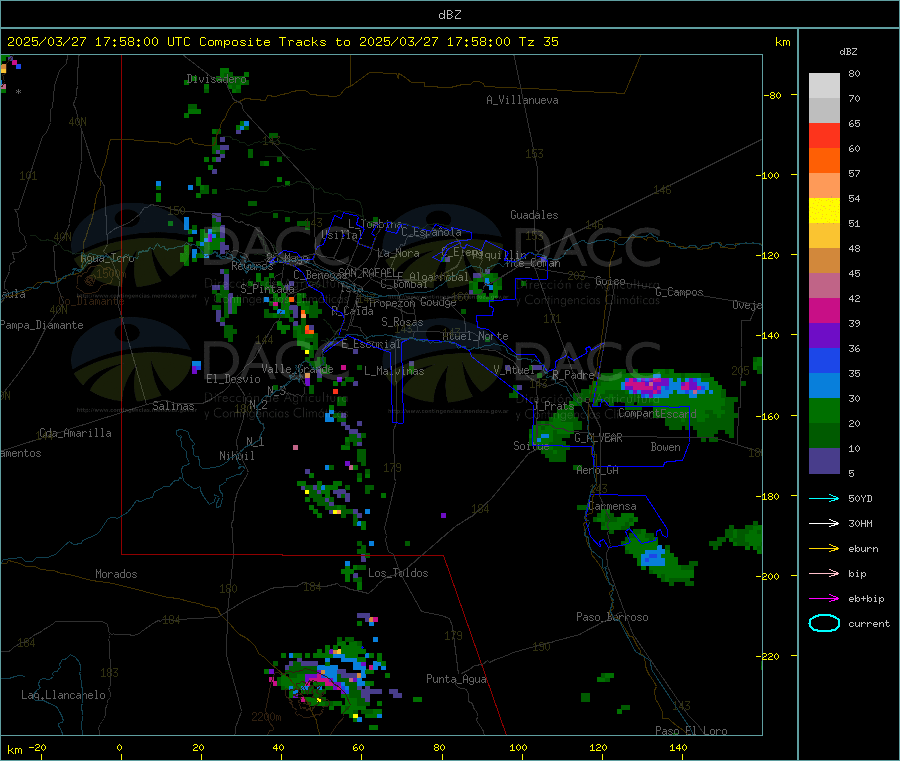Pick the magenta 39 dBZ color swatch
Screen dimensions: 900x761
(824, 310)
